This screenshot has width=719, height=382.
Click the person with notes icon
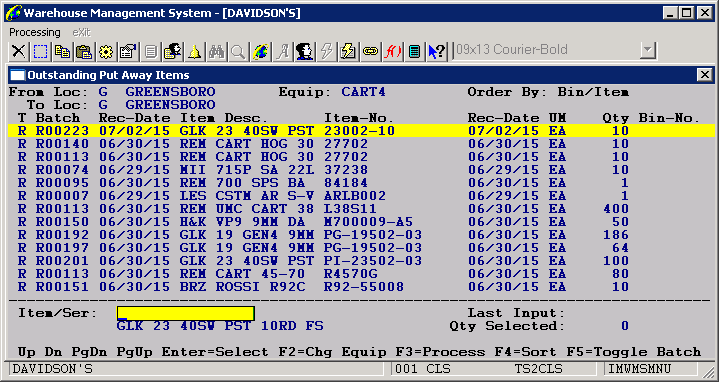coord(172,51)
